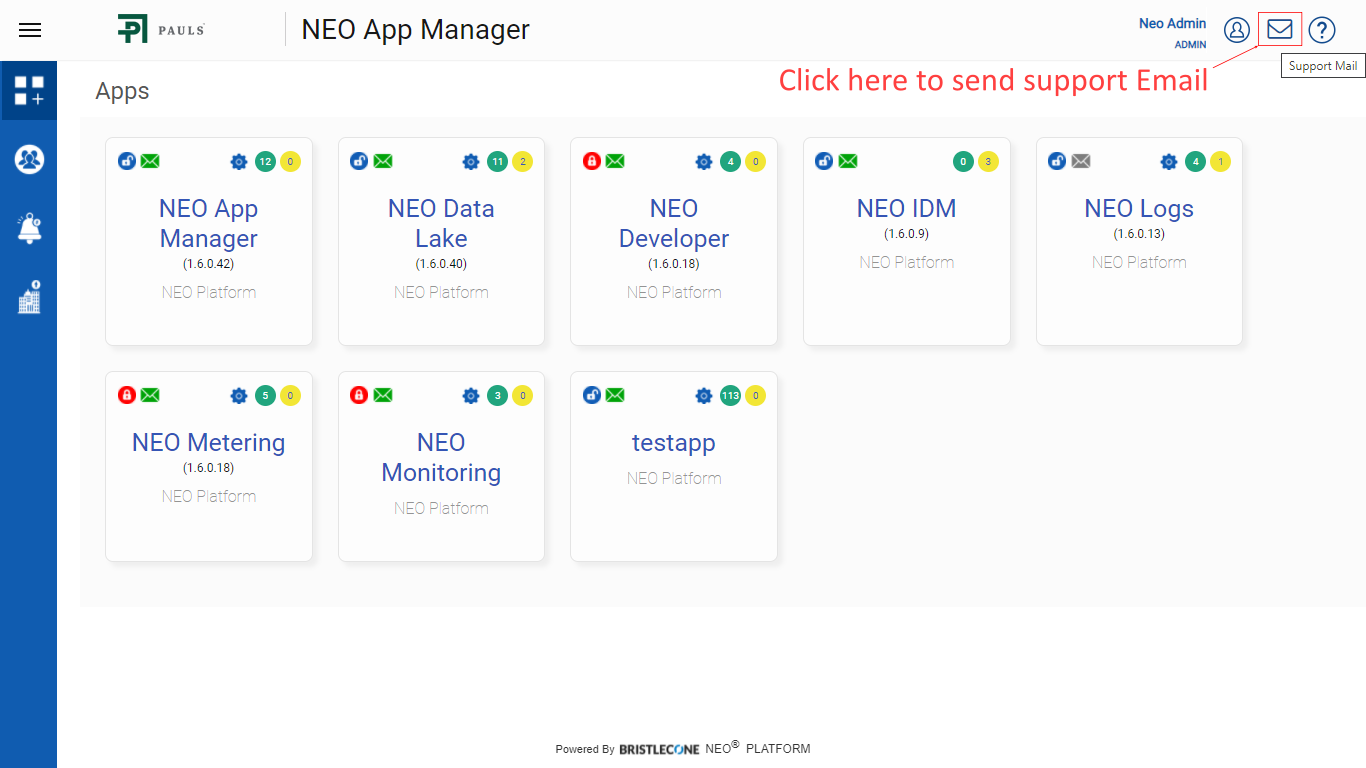Click yellow badge 2 on NEO Data Lake

[523, 162]
